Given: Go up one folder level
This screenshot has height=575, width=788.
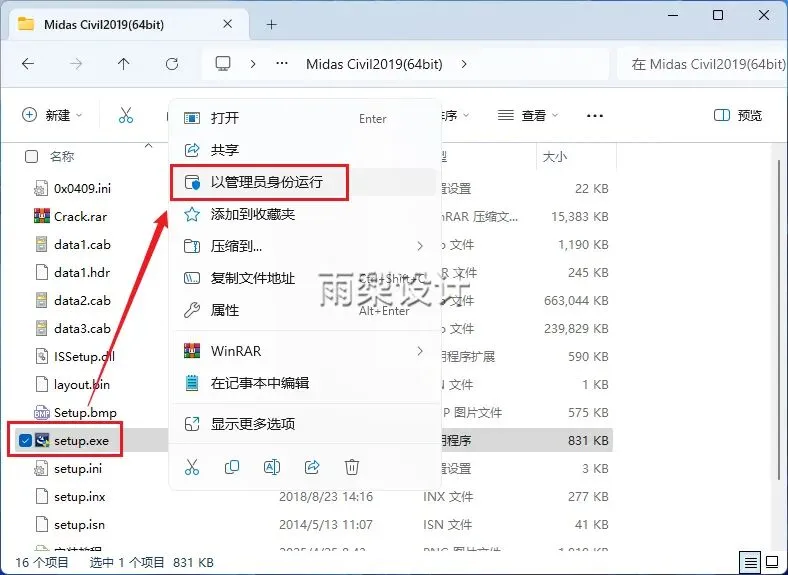Looking at the screenshot, I should pos(124,64).
